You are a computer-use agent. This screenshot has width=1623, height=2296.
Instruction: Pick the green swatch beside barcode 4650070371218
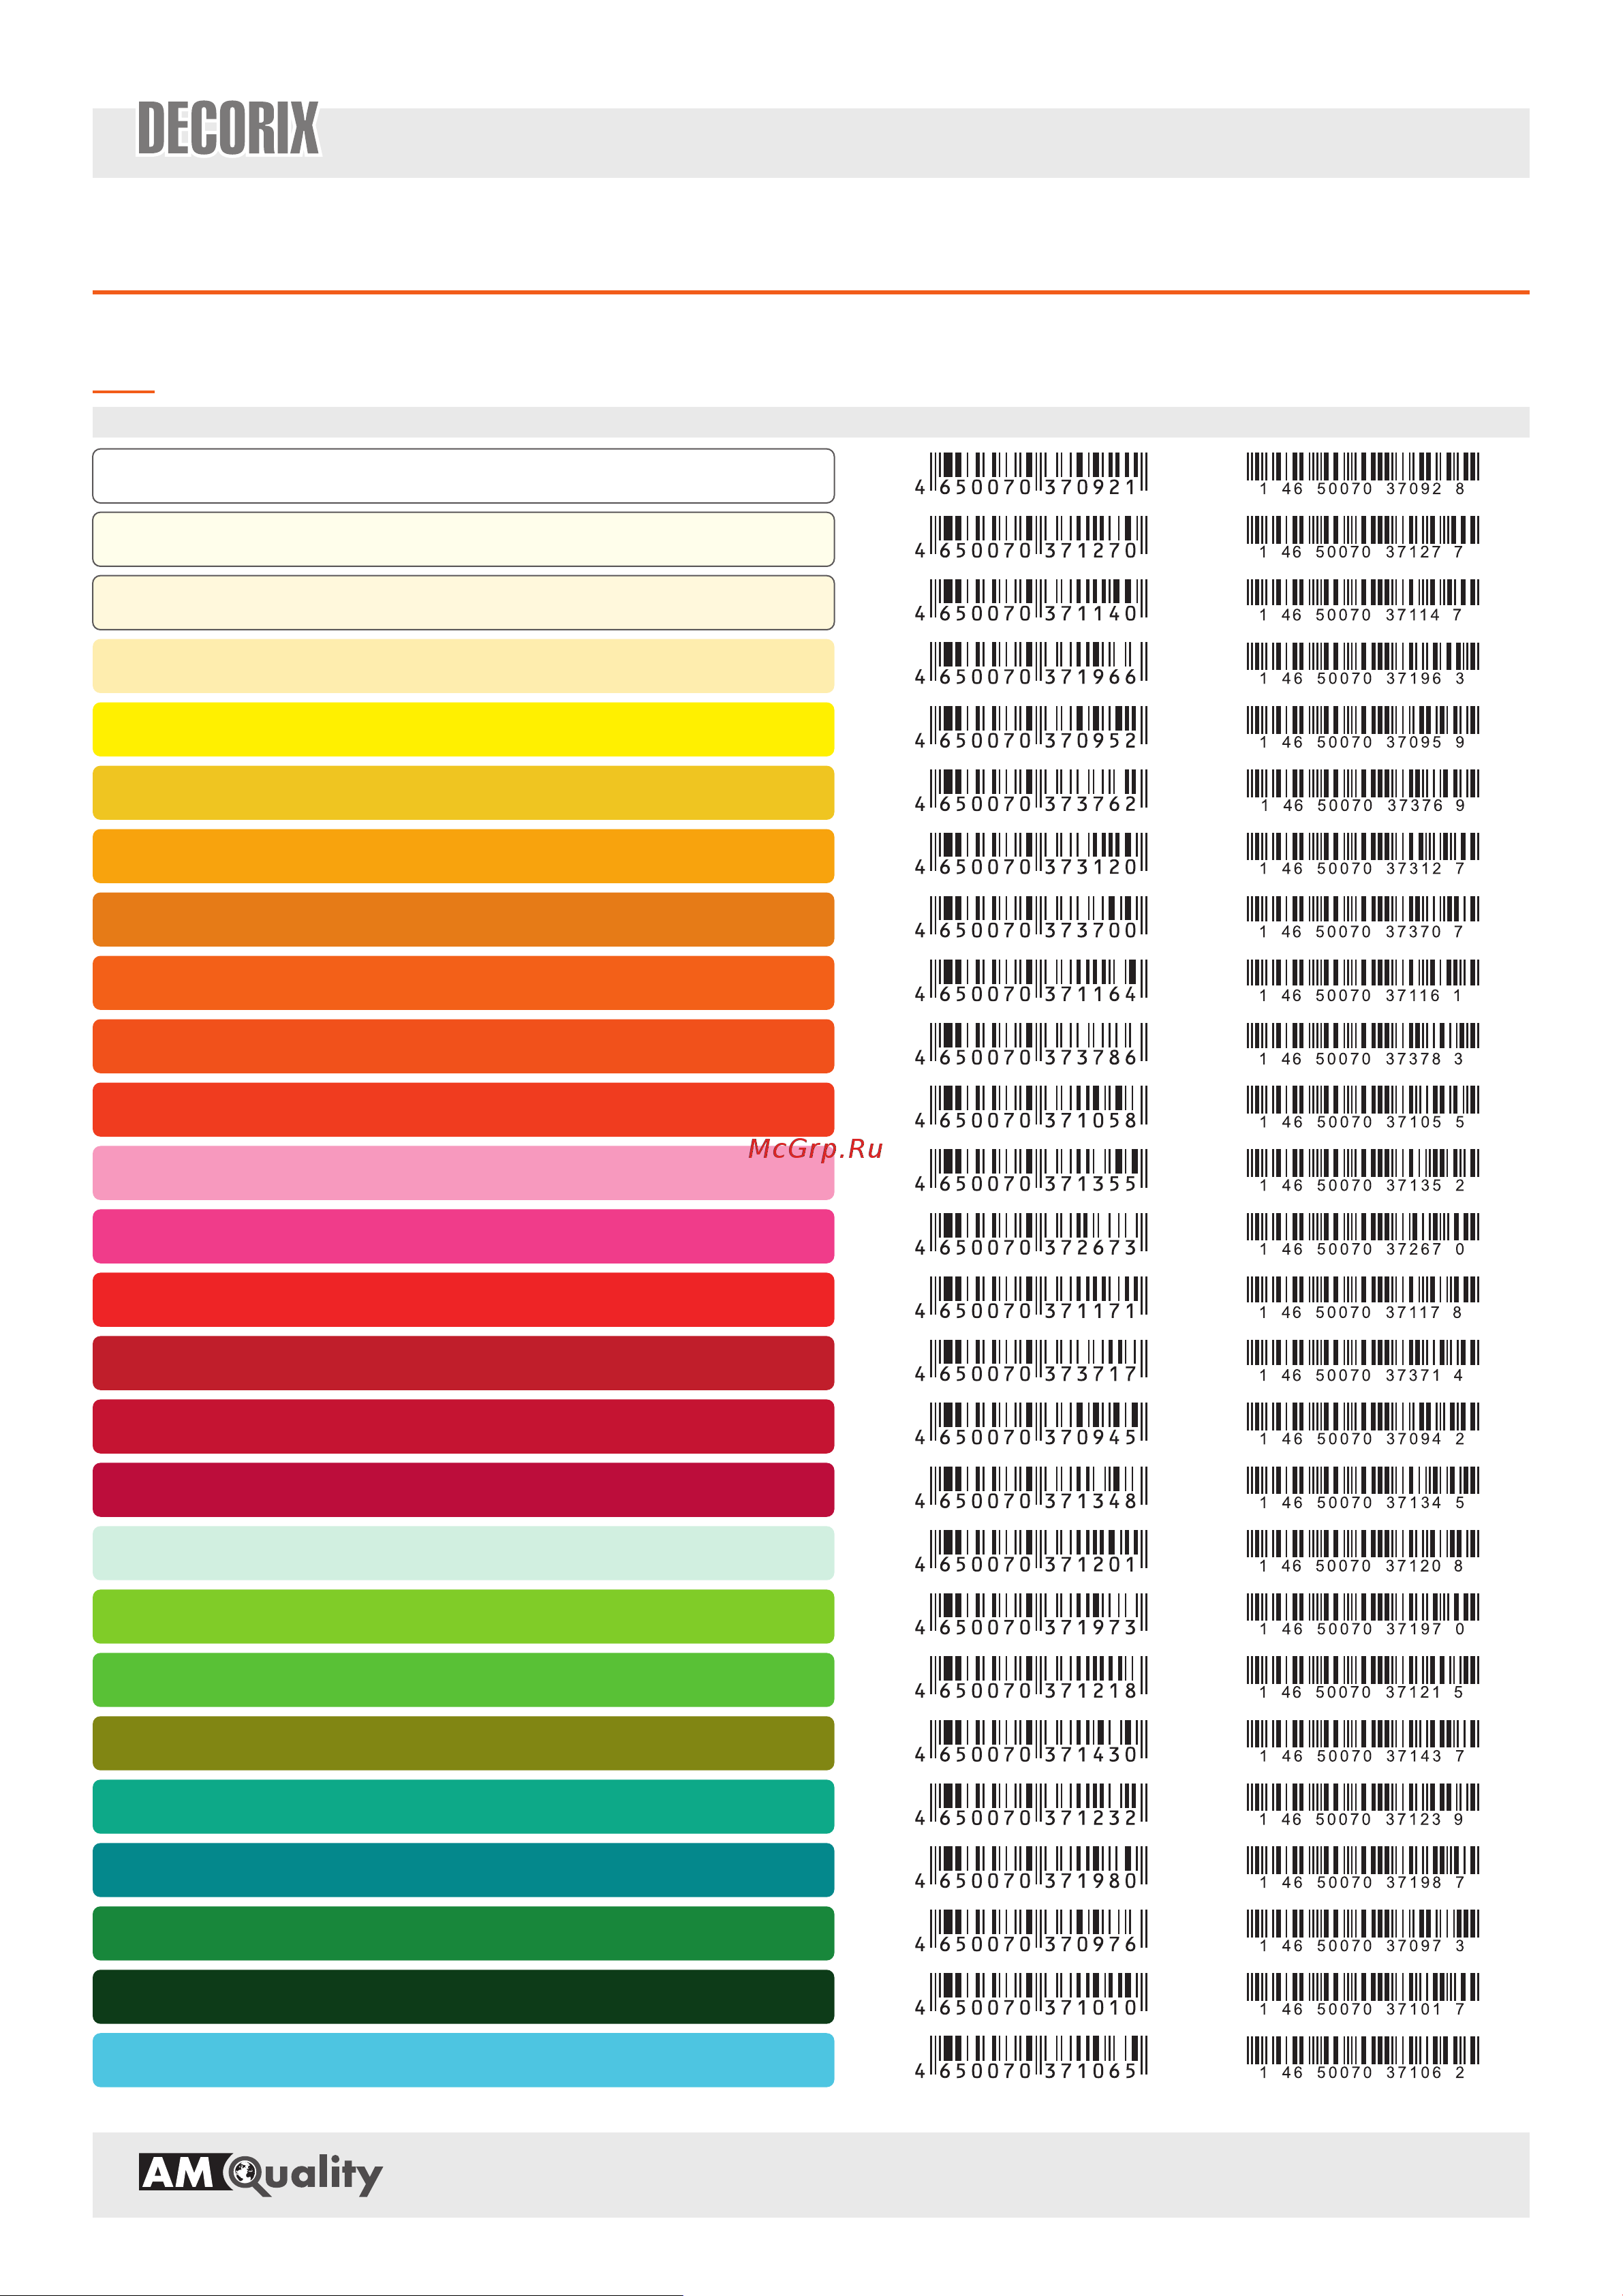tap(463, 1680)
